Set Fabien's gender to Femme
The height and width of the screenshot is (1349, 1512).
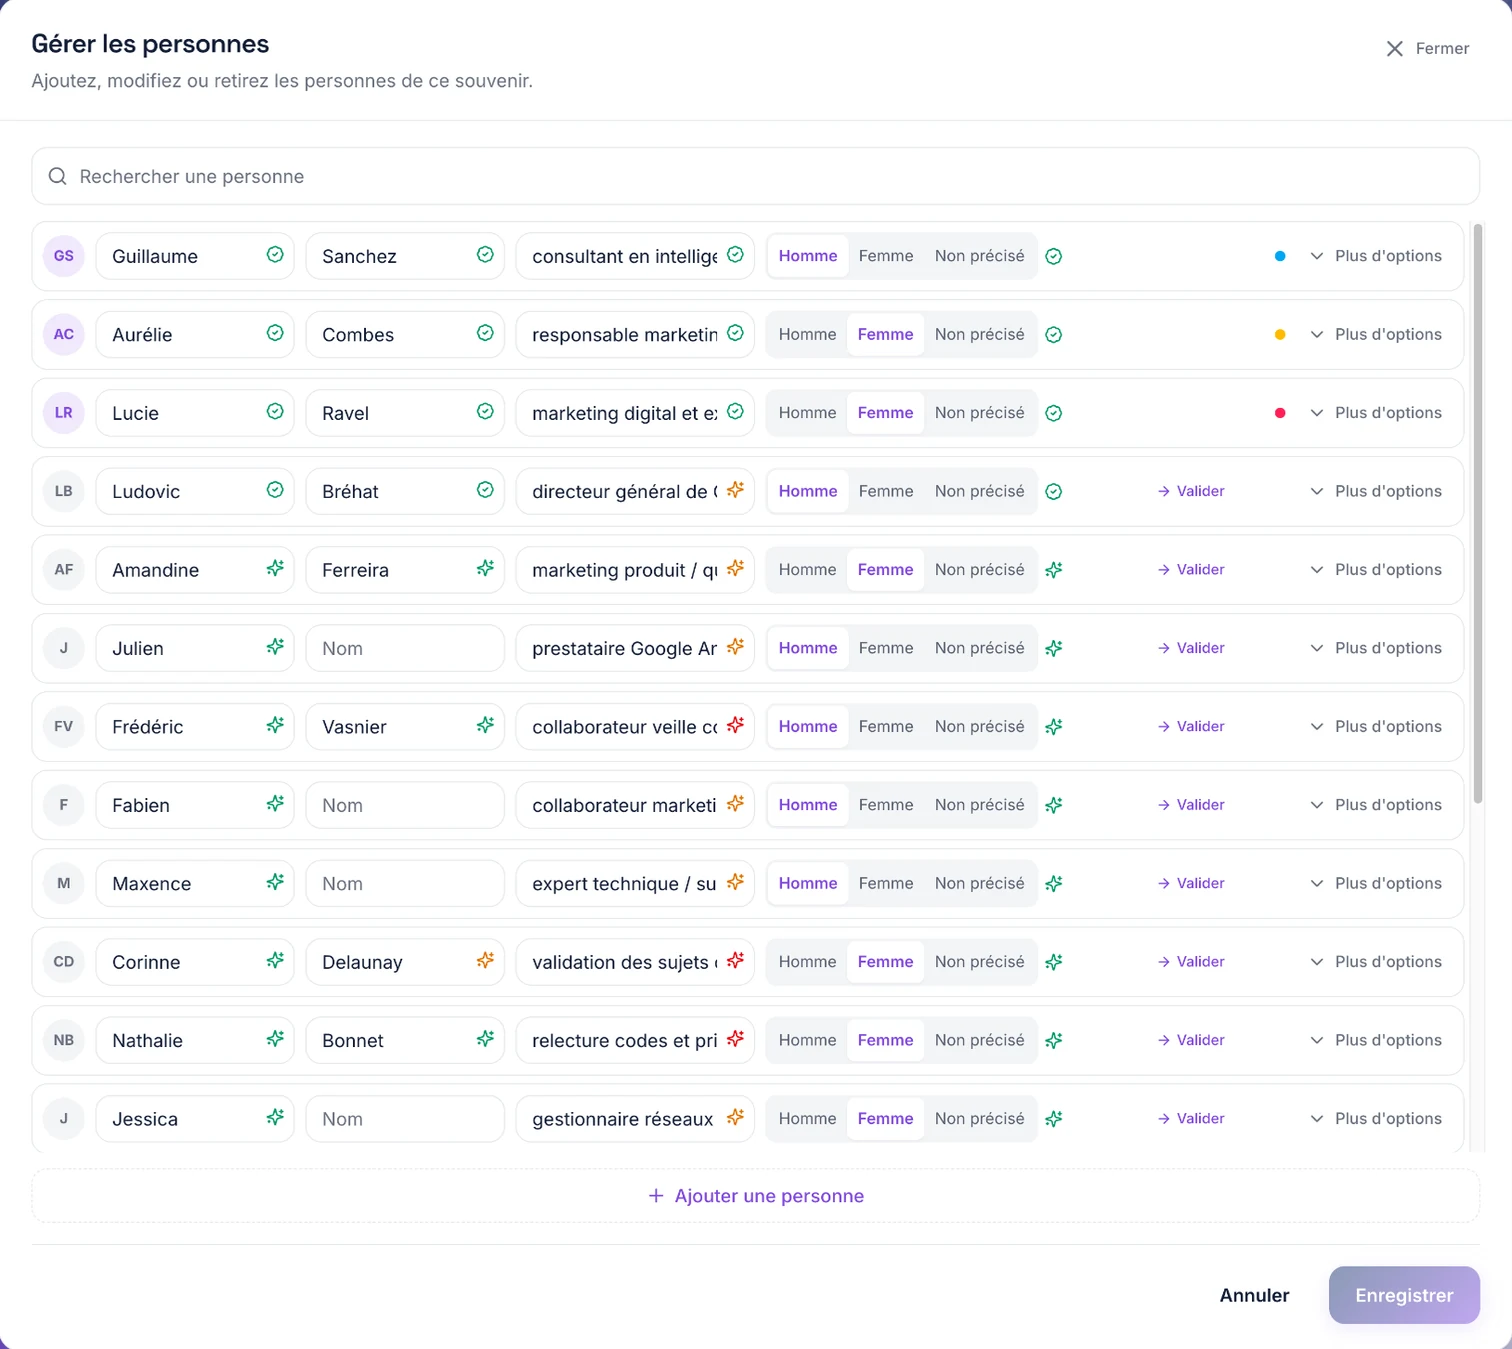886,805
